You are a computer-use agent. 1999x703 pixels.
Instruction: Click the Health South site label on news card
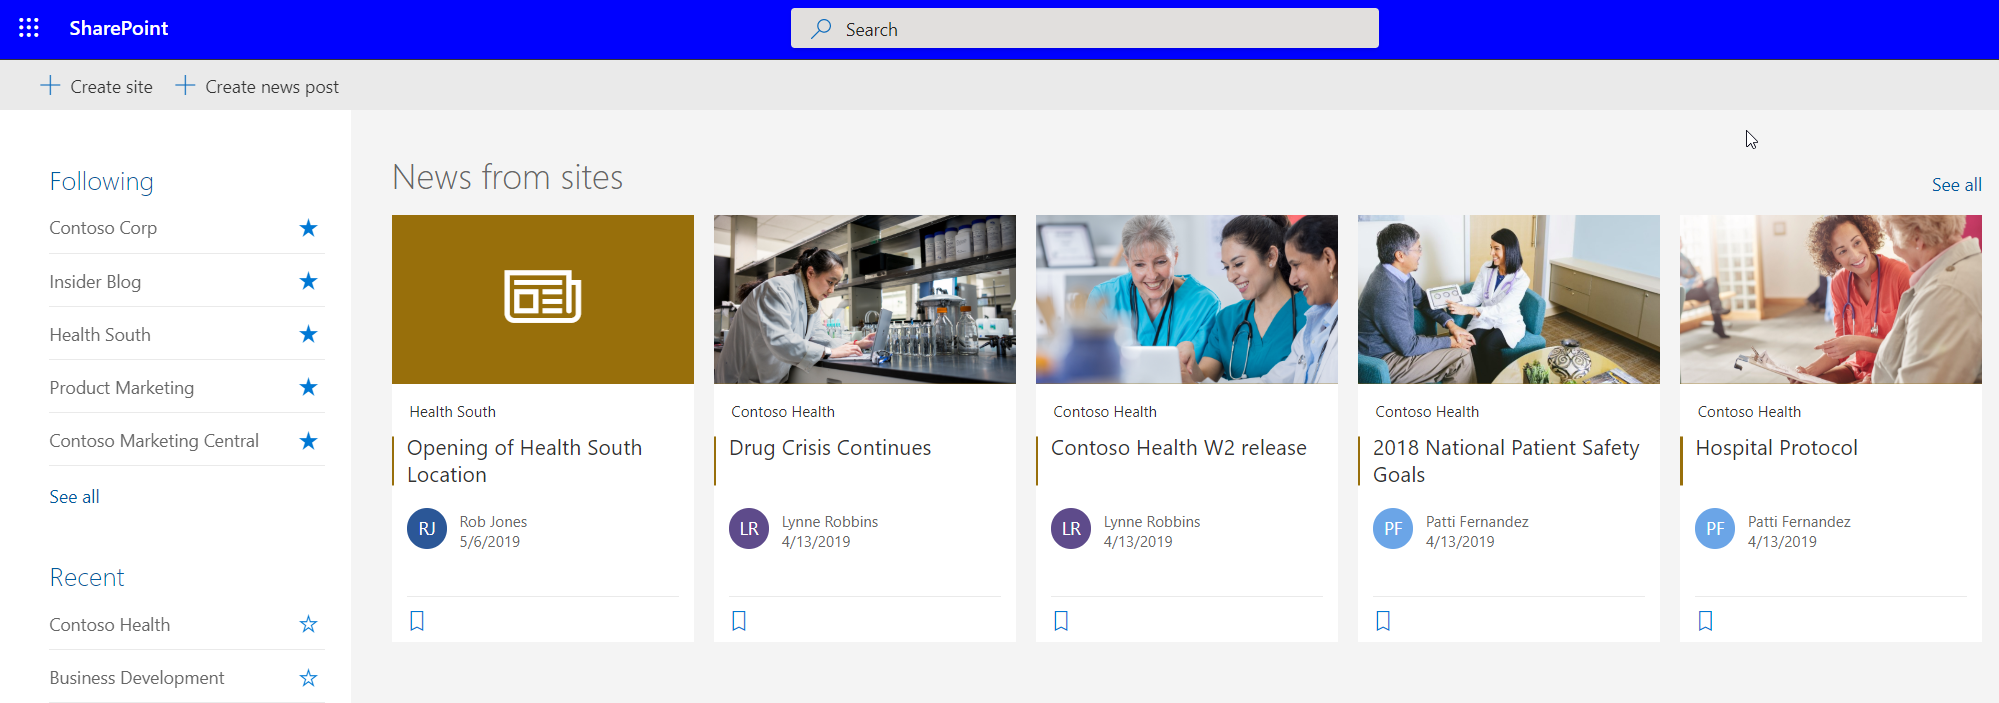452,412
